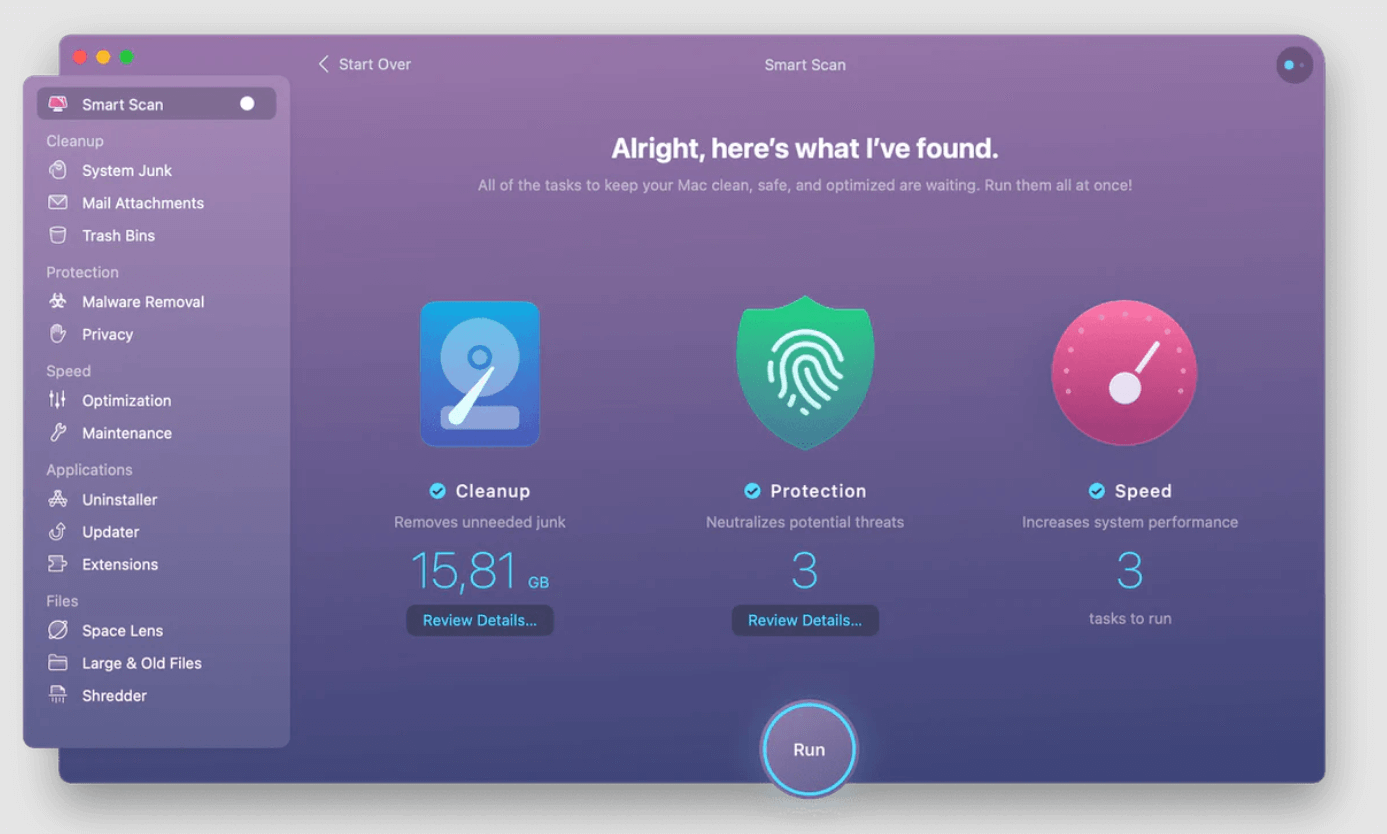Click the Large & Old Files folder icon
This screenshot has height=834, width=1387.
58,663
